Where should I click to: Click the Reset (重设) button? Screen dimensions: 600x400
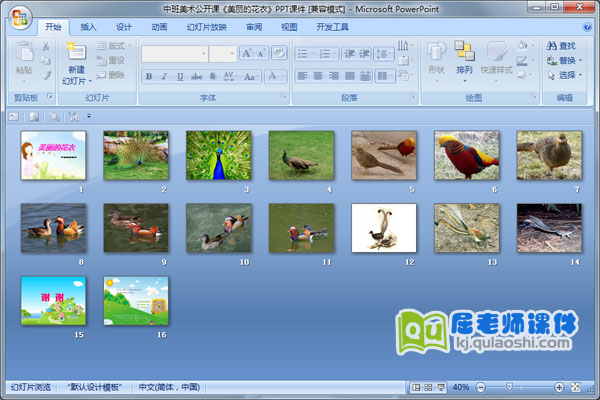point(111,60)
